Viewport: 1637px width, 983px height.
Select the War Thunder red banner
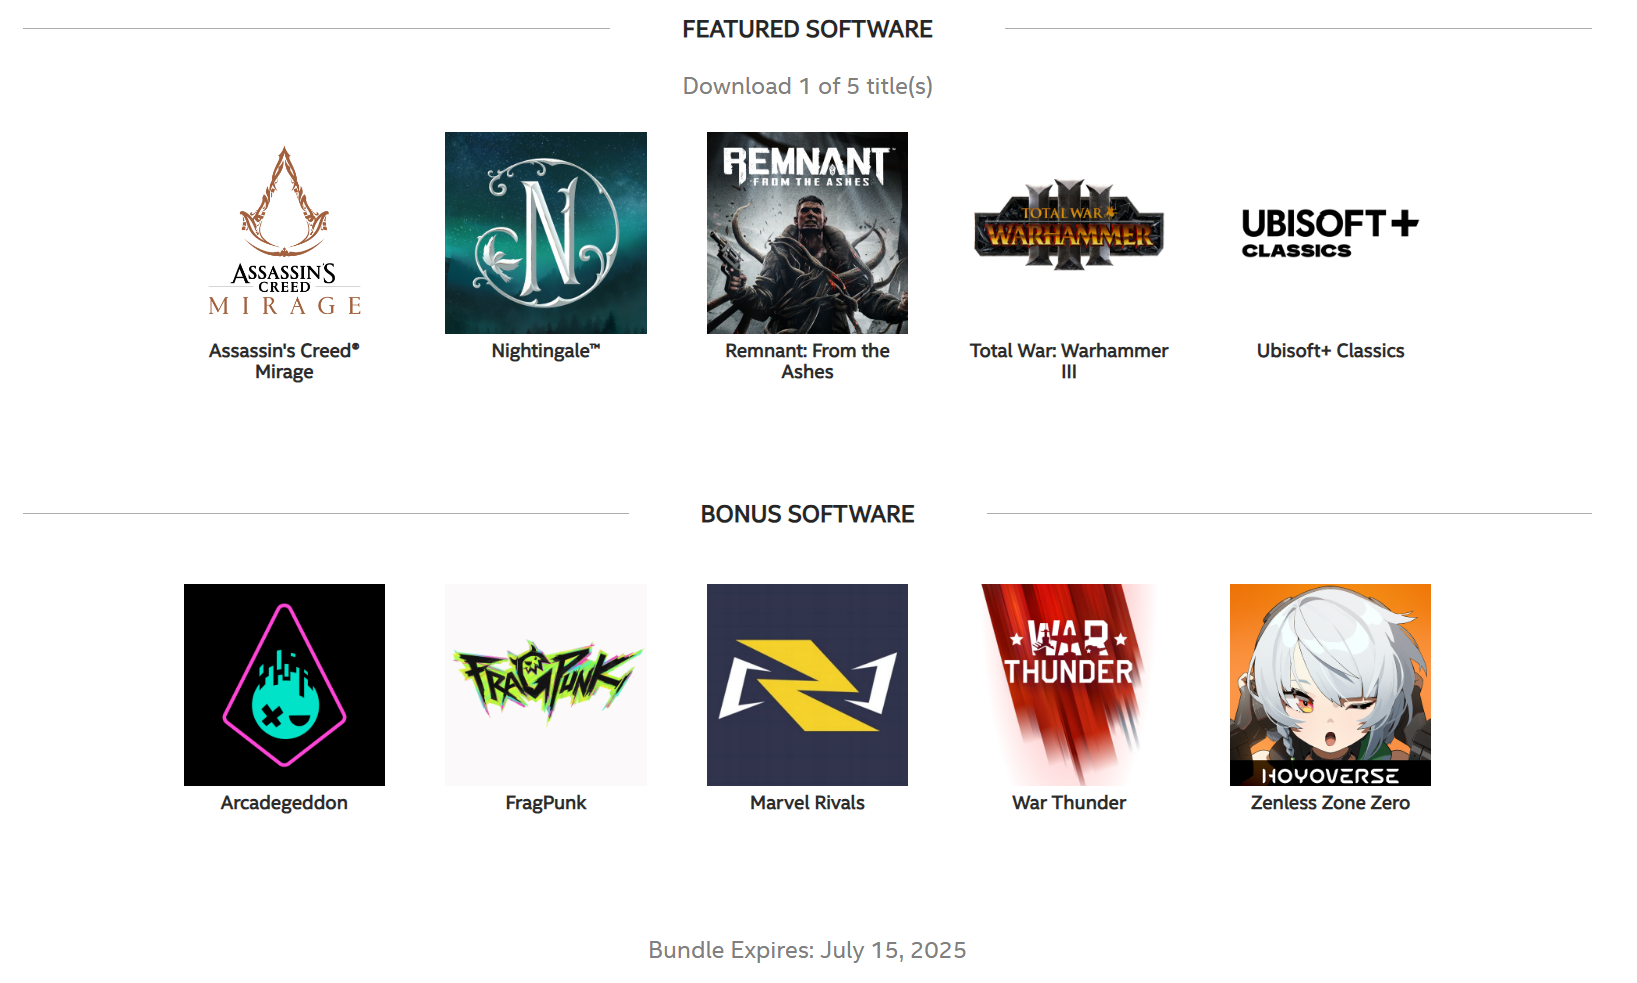[x=1069, y=684]
